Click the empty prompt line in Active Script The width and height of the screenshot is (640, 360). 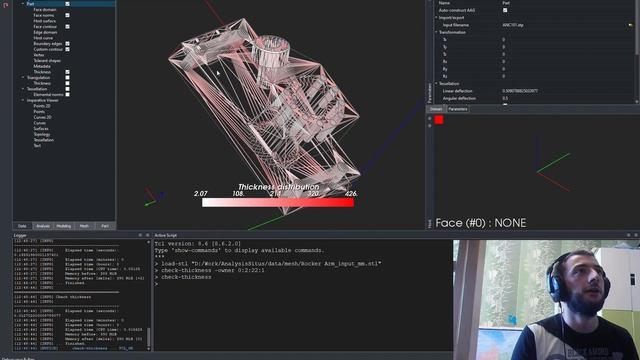tap(303, 284)
